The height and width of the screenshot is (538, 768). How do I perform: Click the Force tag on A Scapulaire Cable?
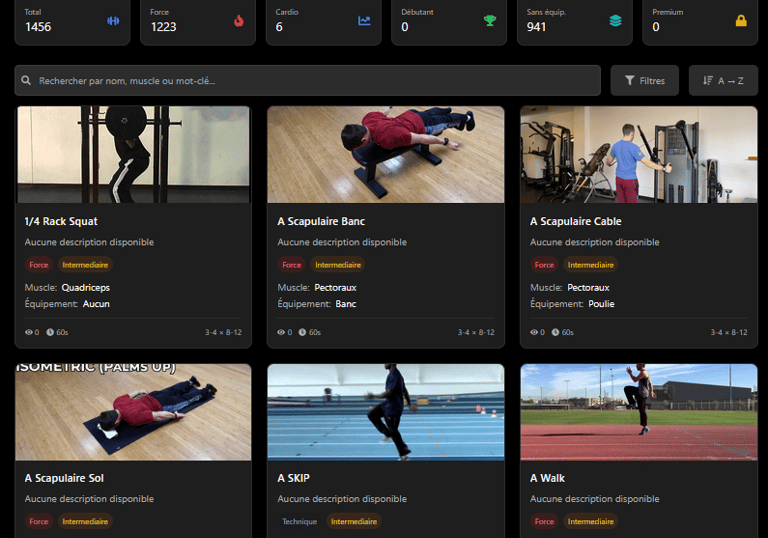544,265
